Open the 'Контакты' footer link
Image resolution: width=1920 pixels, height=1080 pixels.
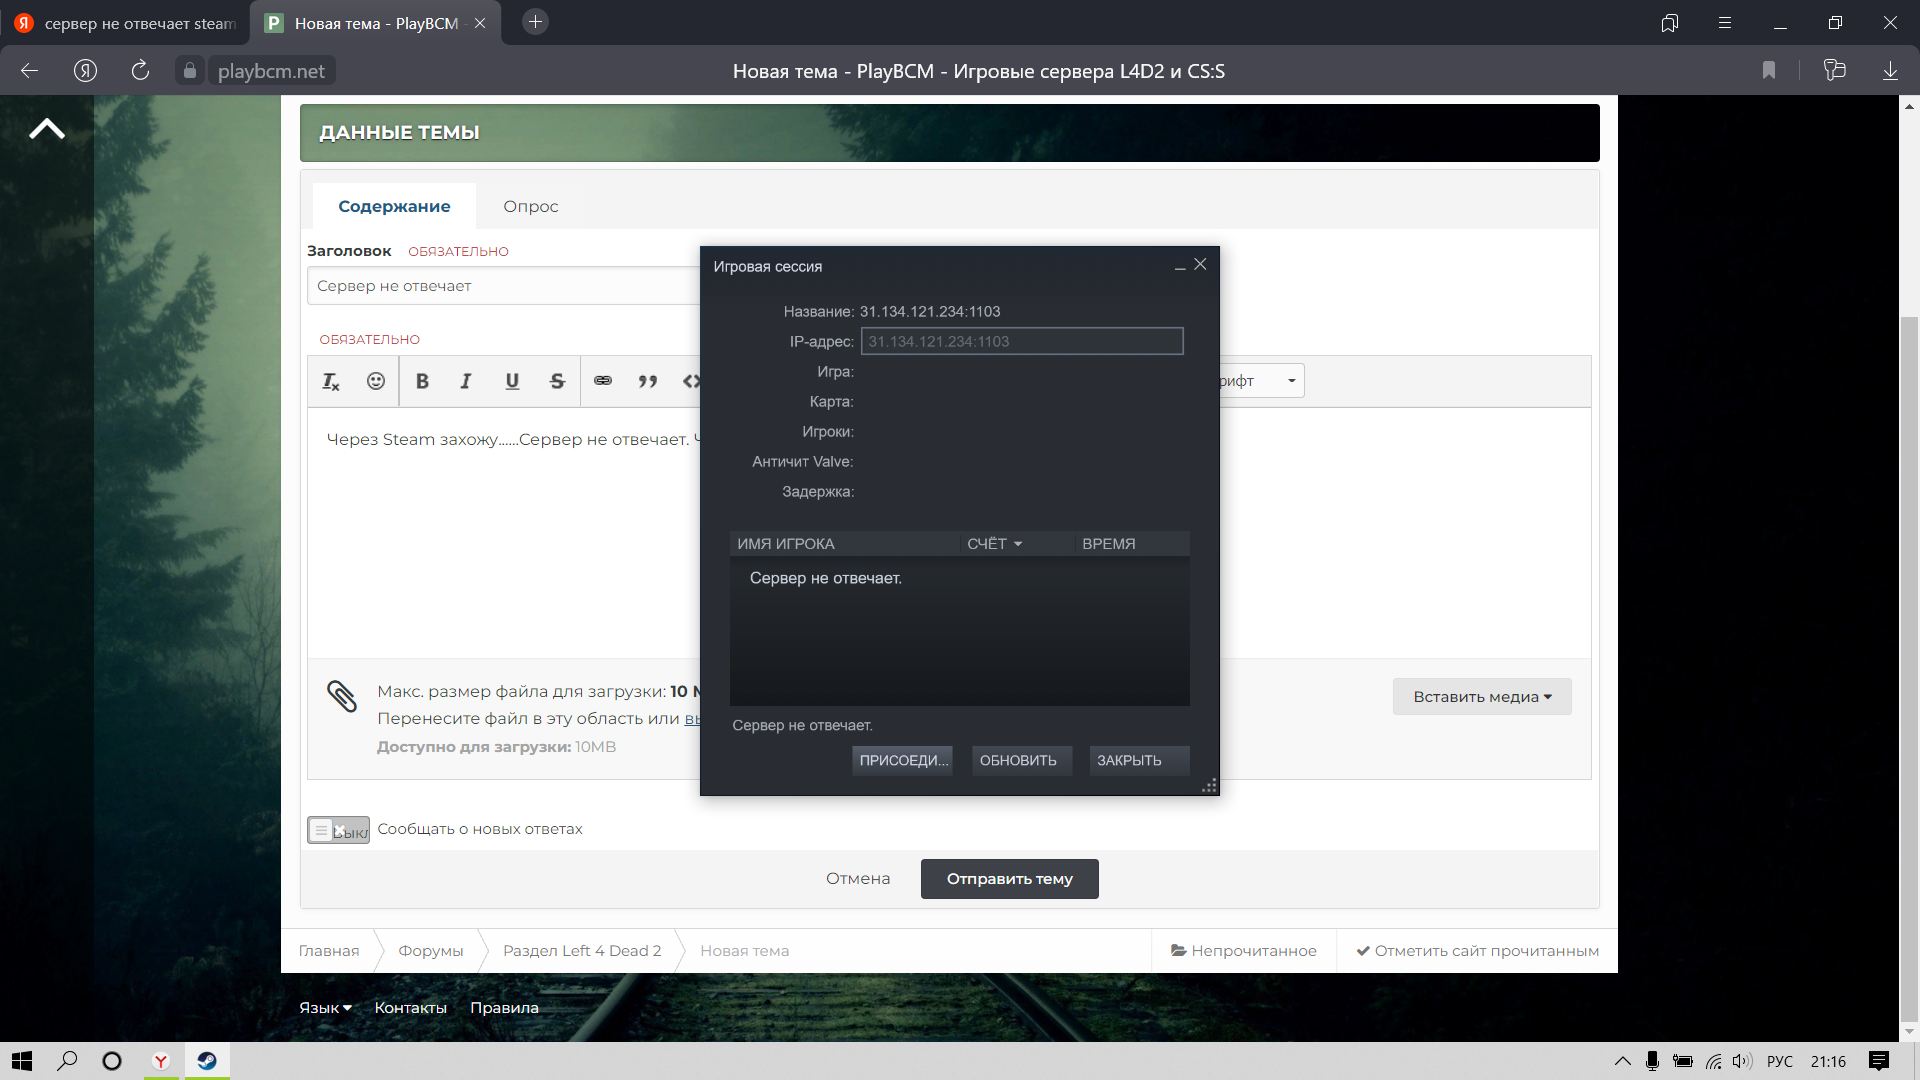pos(410,1008)
